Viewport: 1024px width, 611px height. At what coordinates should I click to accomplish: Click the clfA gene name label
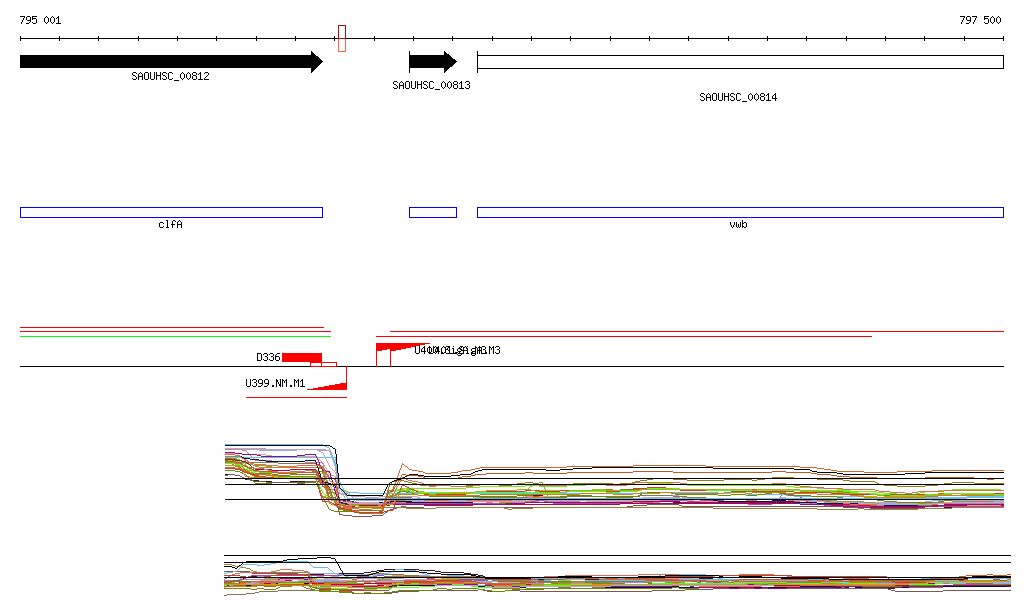tap(170, 225)
